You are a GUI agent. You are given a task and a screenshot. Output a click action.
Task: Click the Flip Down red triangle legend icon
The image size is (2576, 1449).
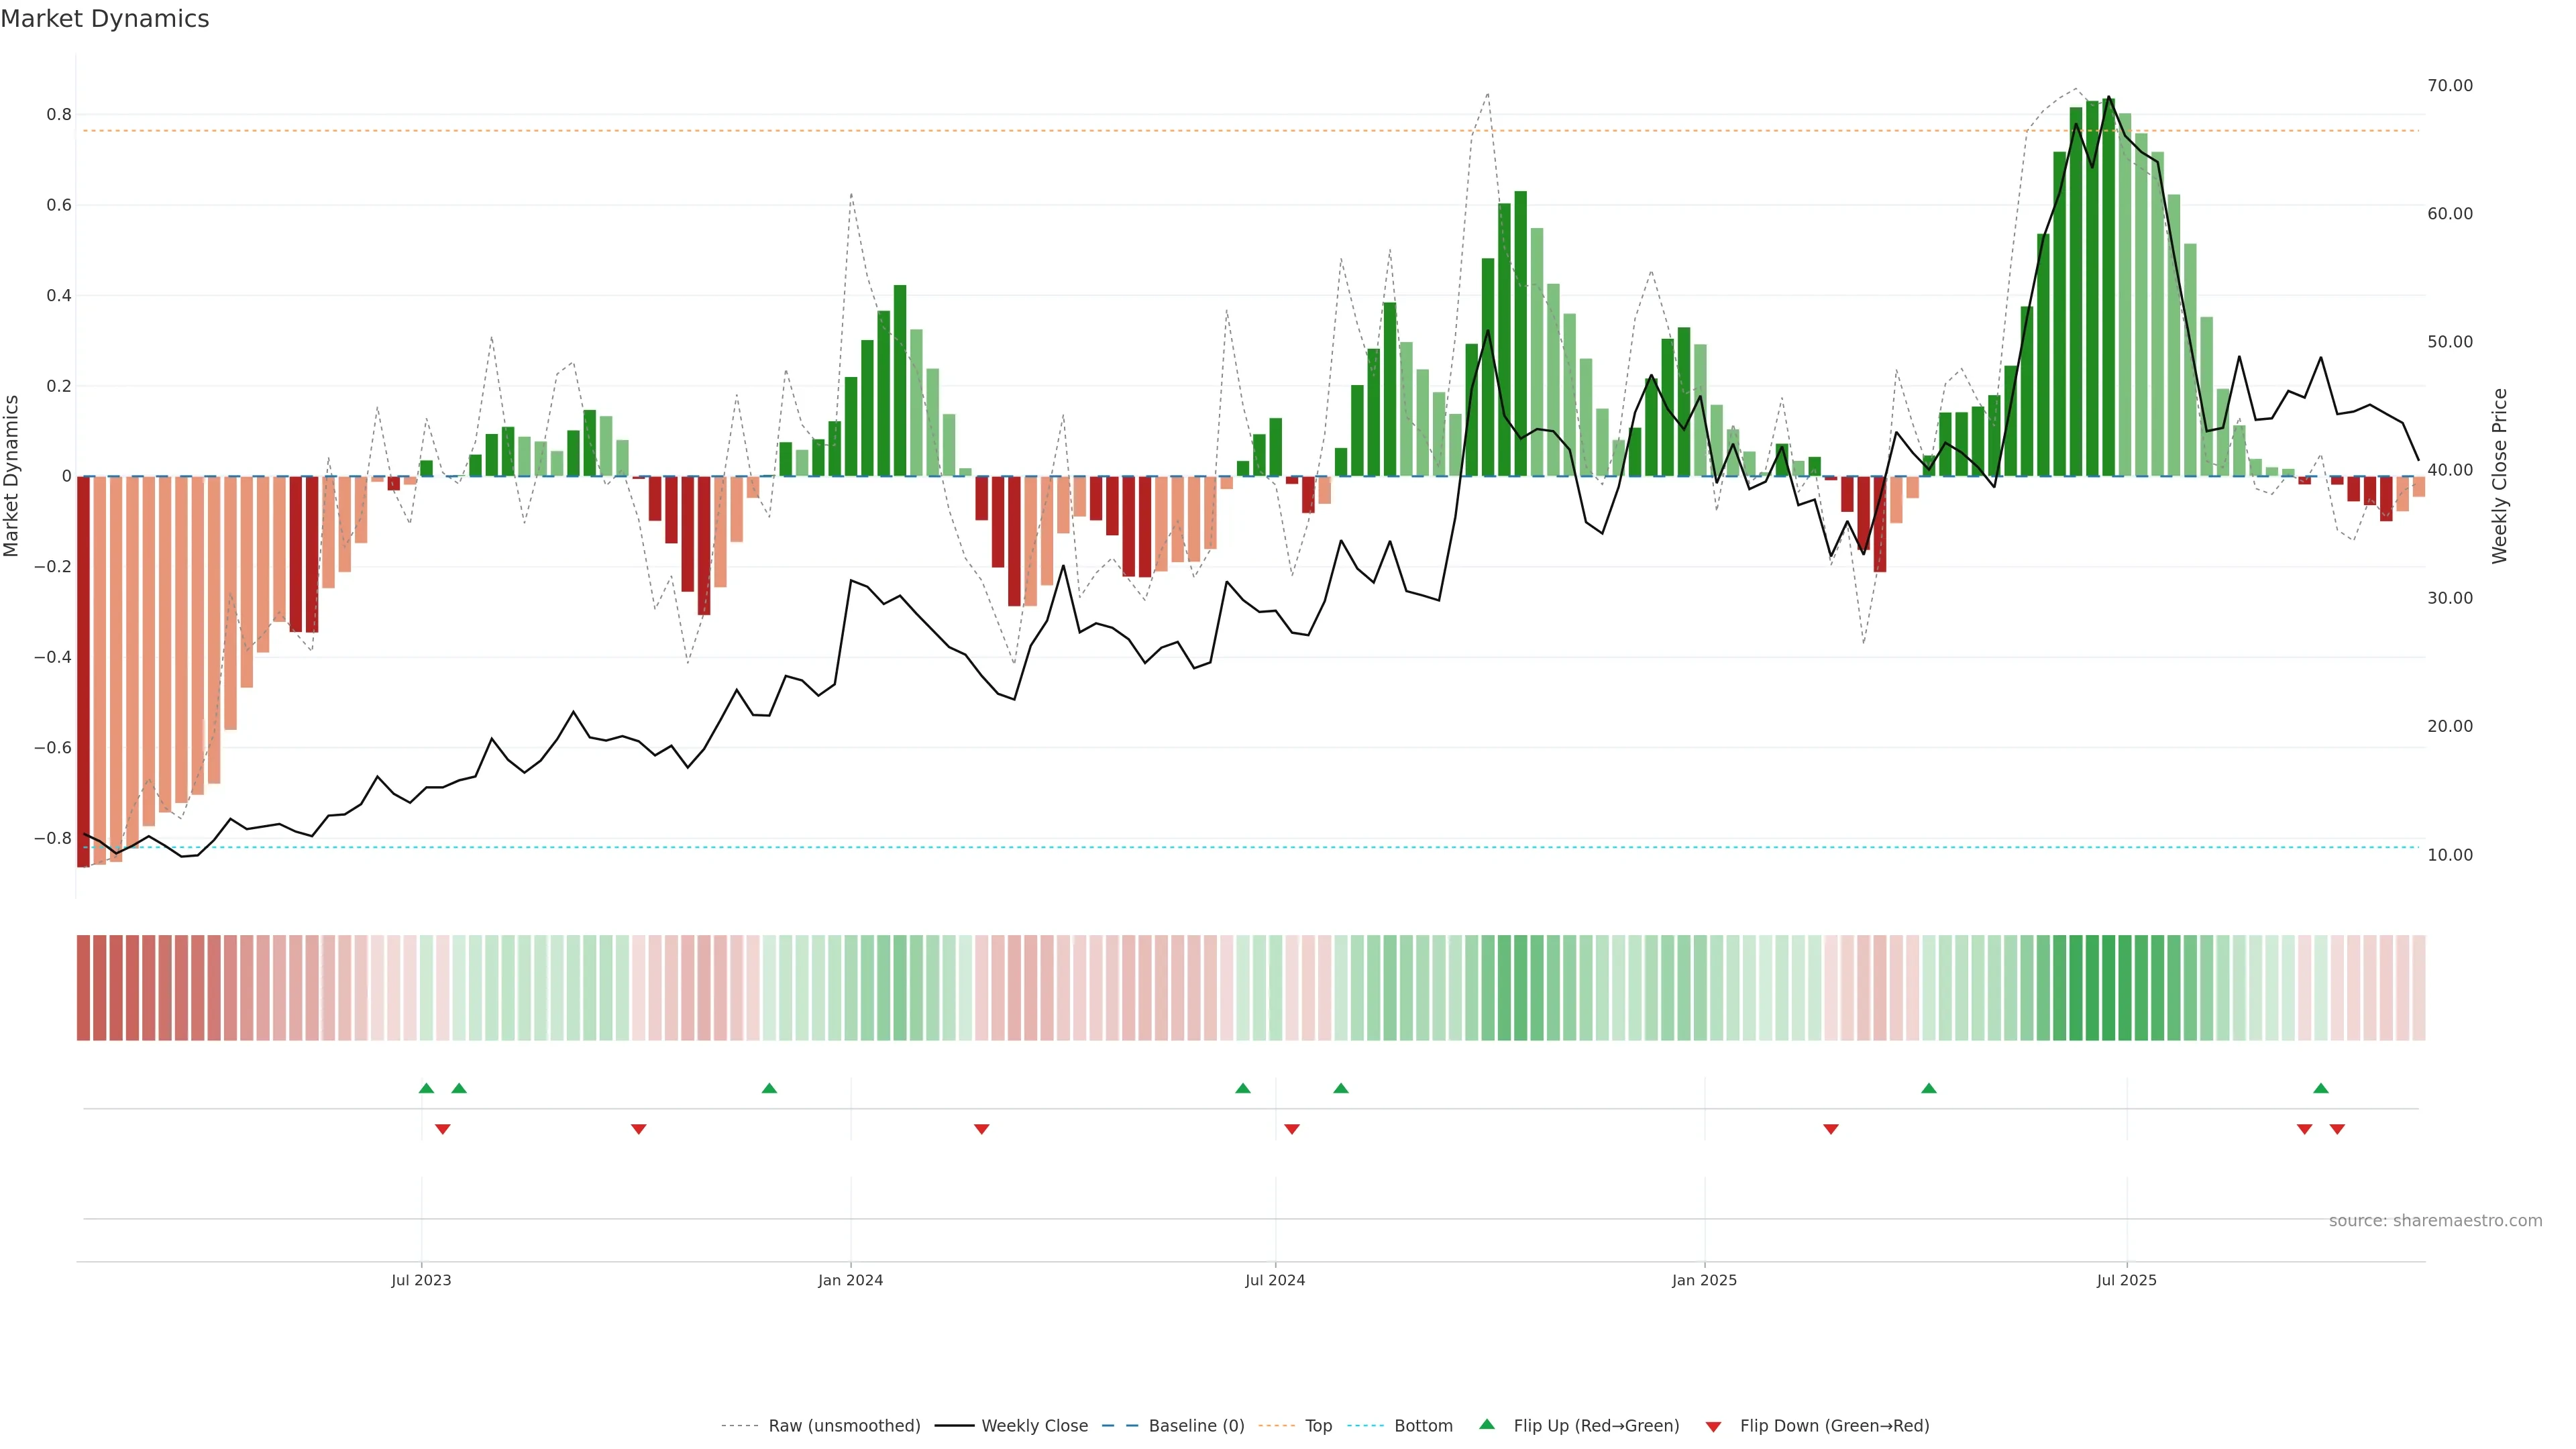(1713, 1426)
